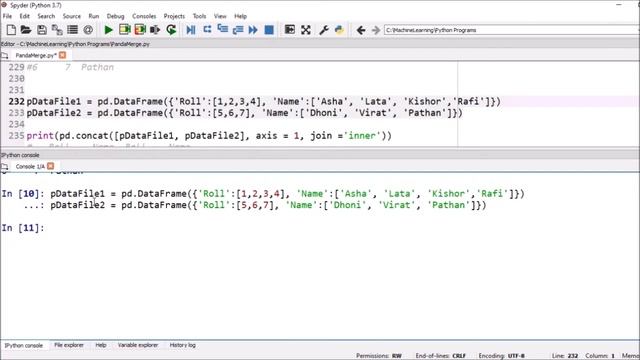Open the Edit menu
The image size is (640, 360).
tap(24, 16)
